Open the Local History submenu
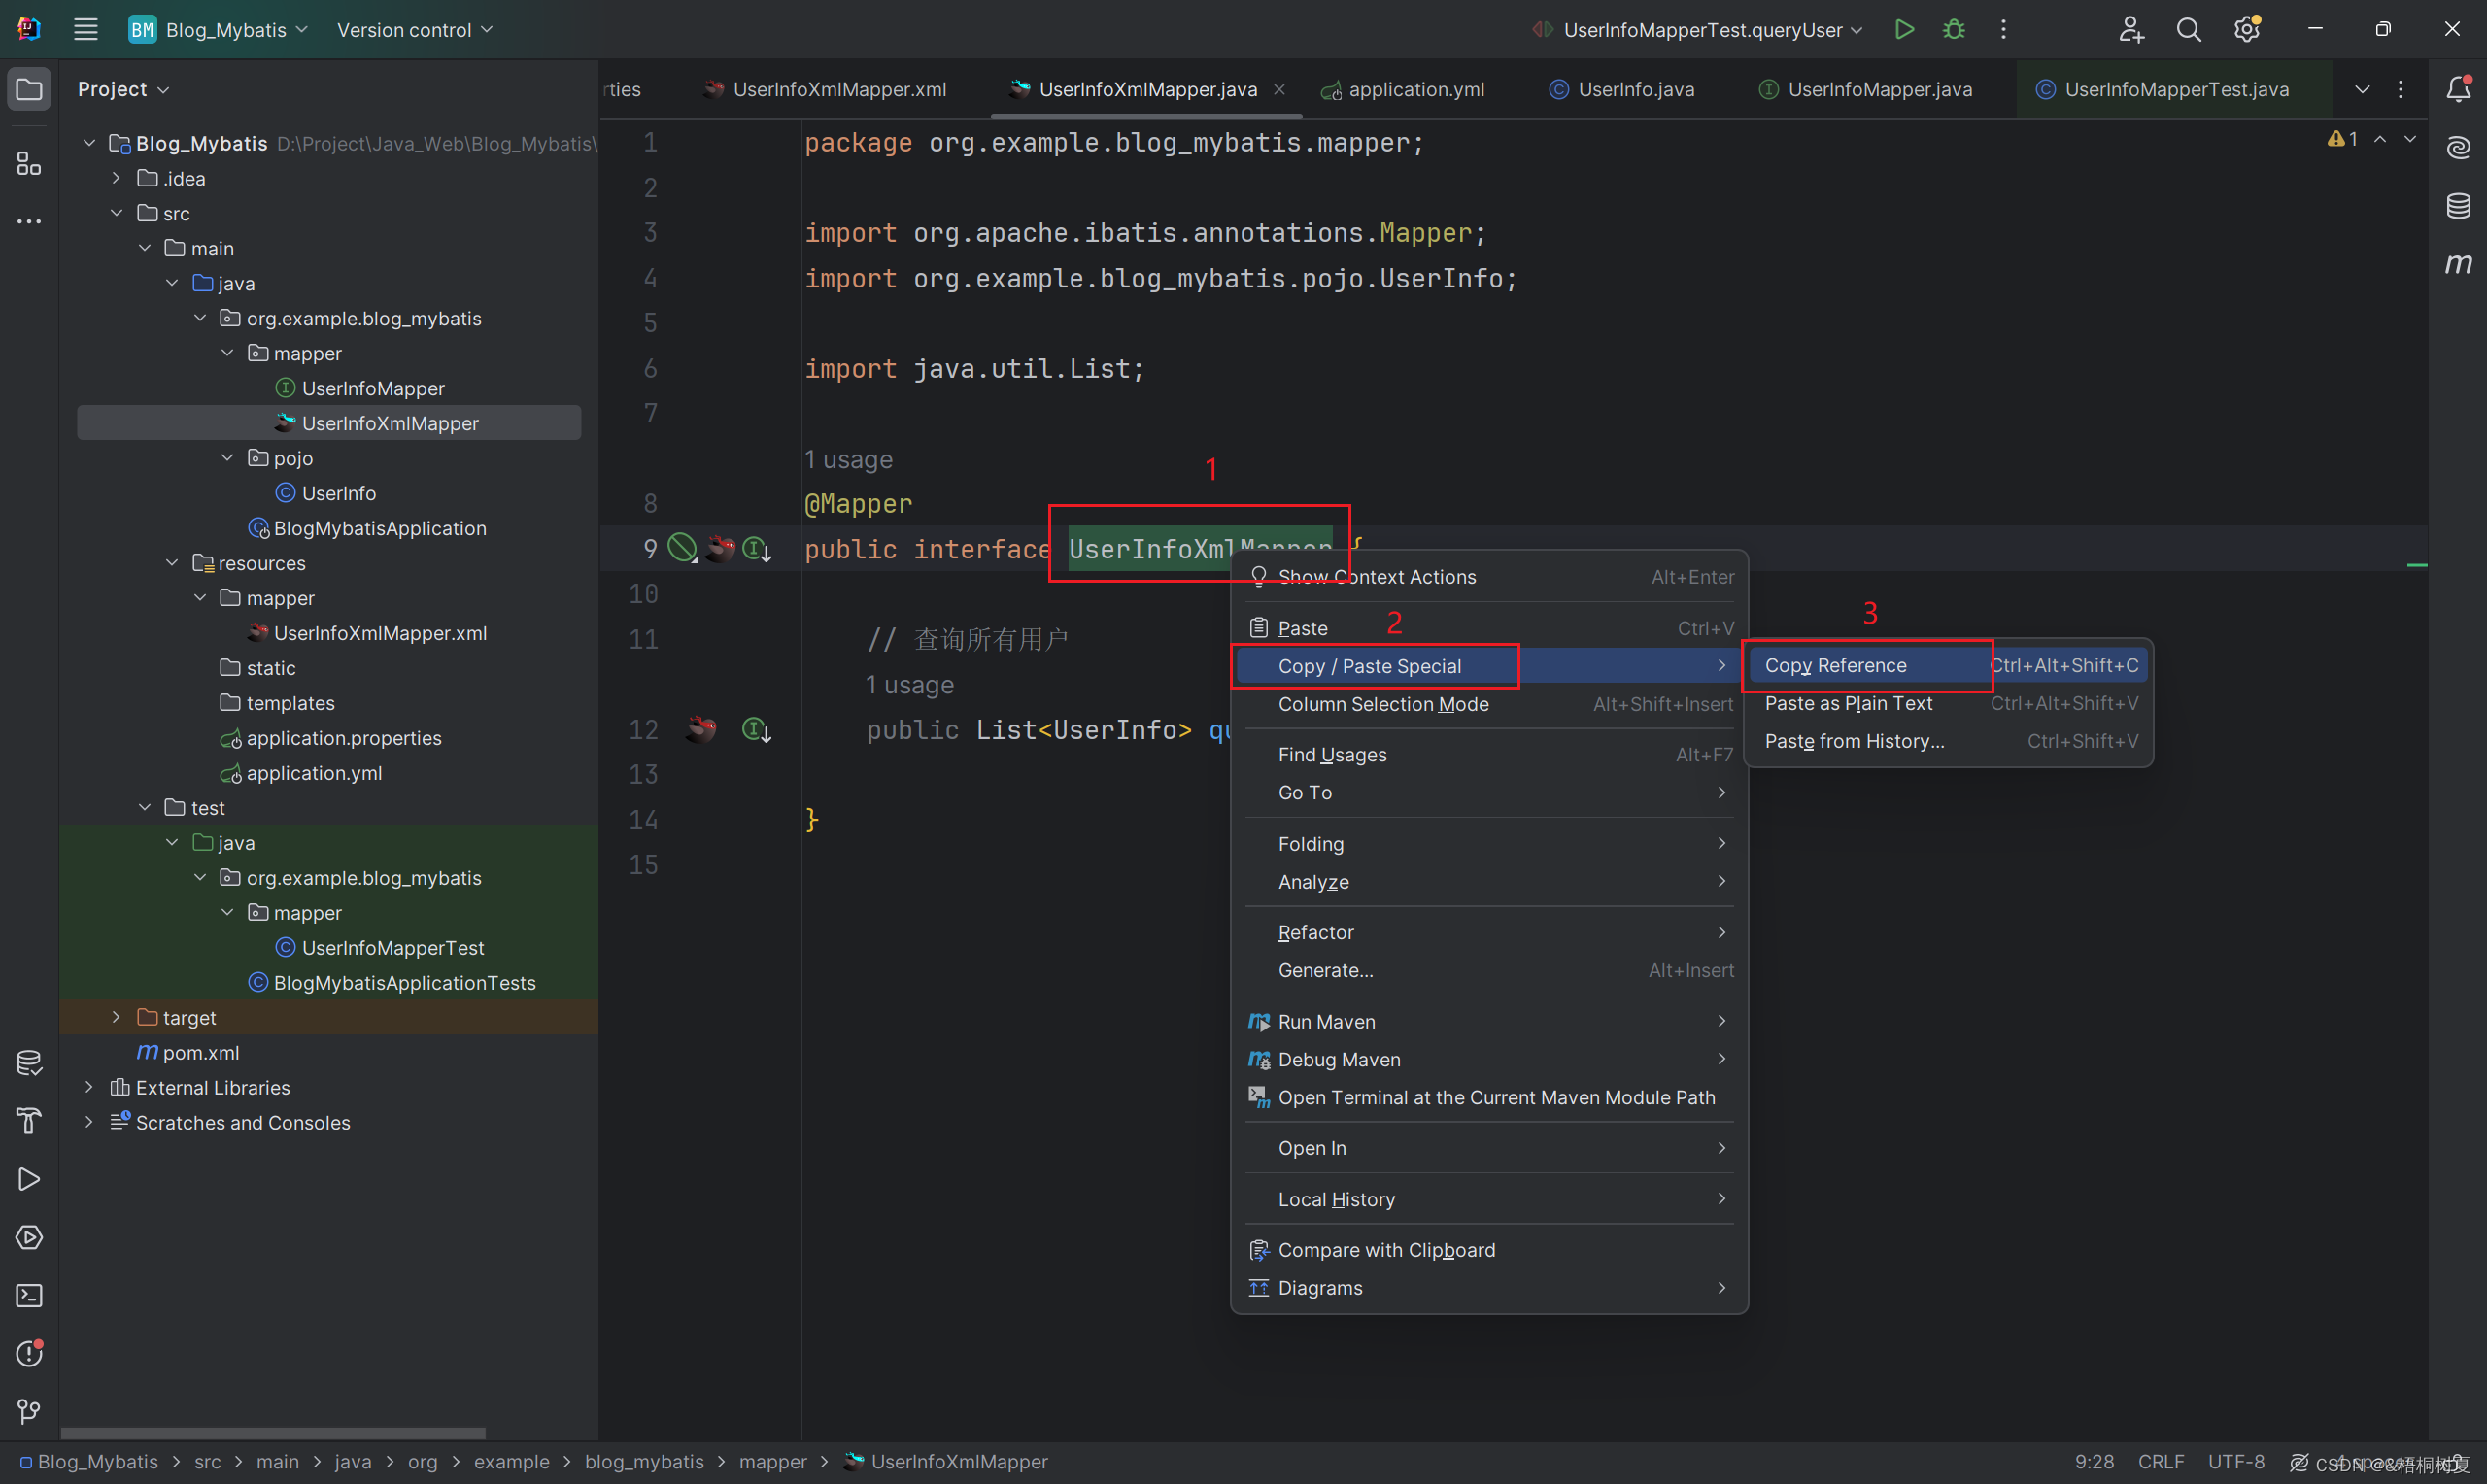2487x1484 pixels. click(x=1489, y=1199)
